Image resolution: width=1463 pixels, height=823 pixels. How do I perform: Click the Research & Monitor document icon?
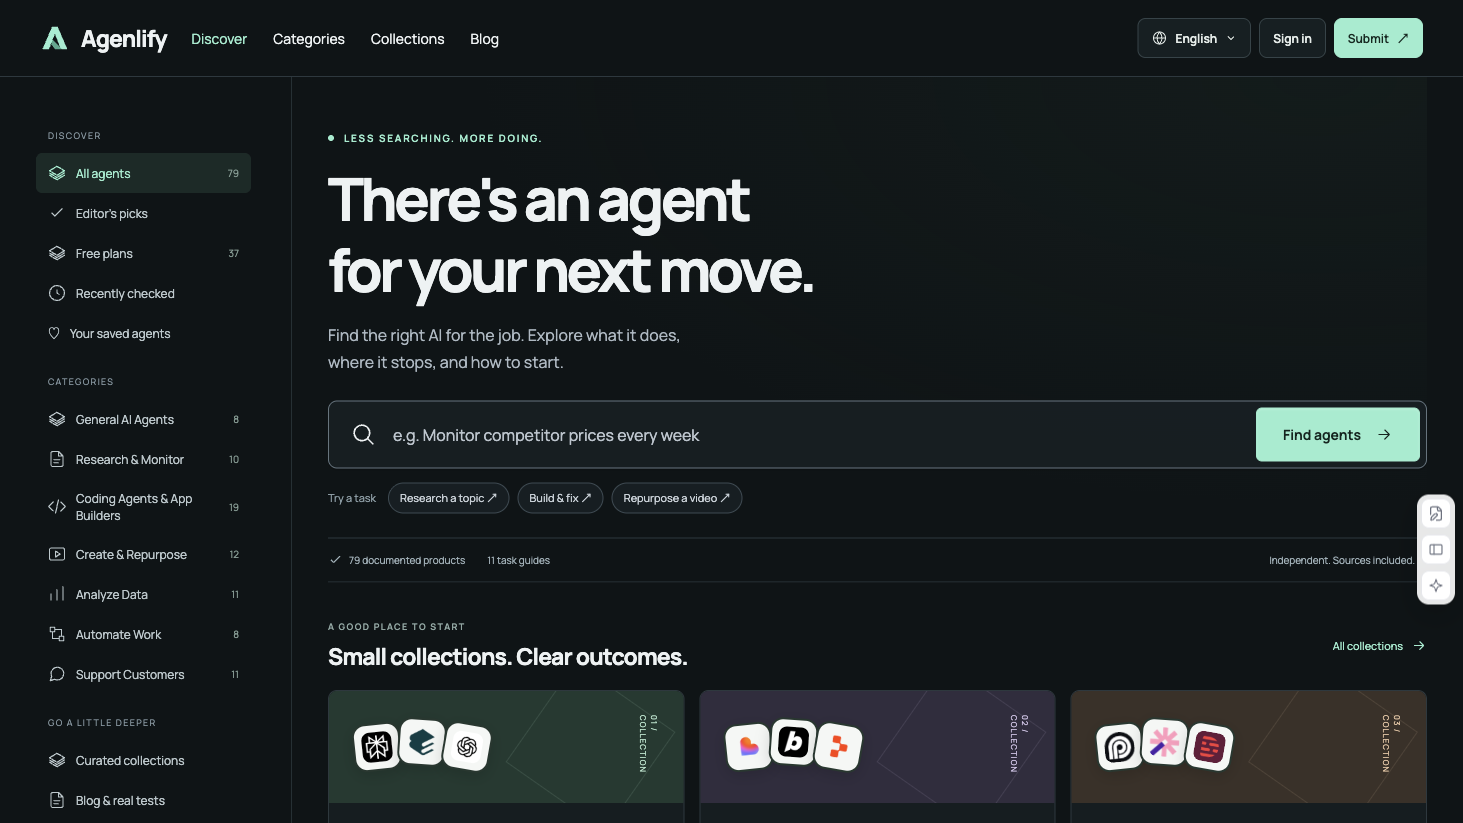(57, 459)
